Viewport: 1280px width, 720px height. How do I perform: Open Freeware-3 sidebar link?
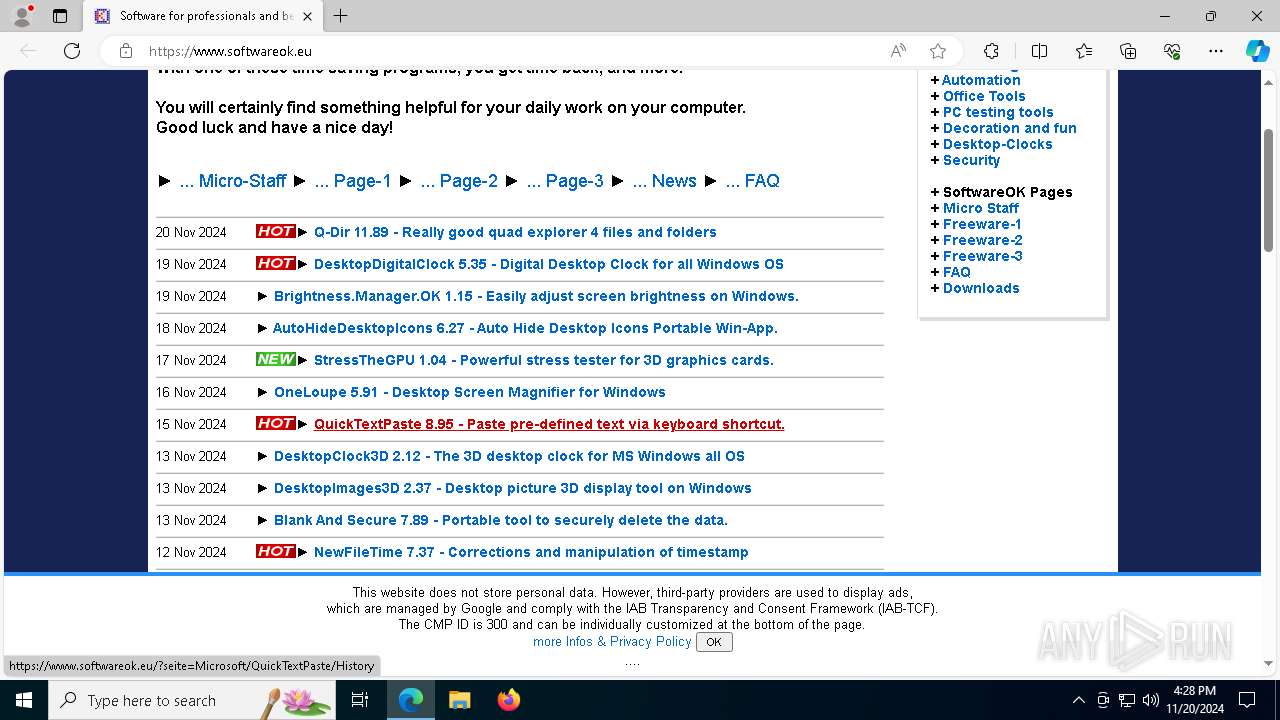(983, 256)
